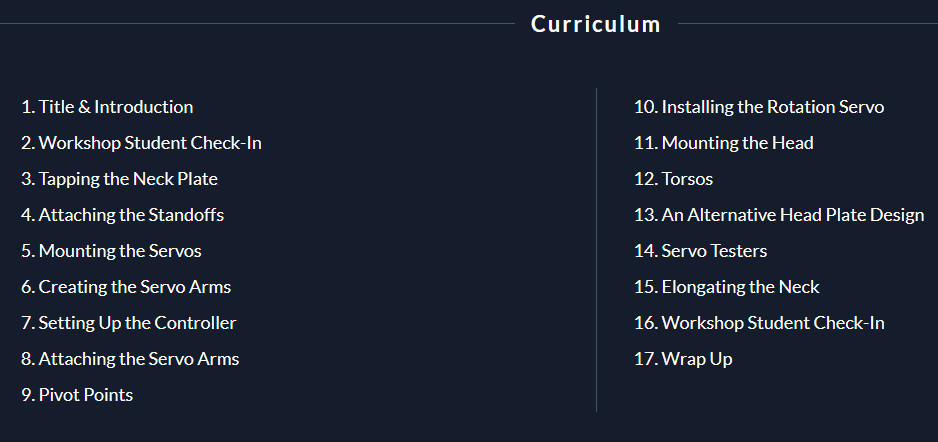Click the Servo Testers lesson
Screen dimensions: 938x442
pos(701,251)
